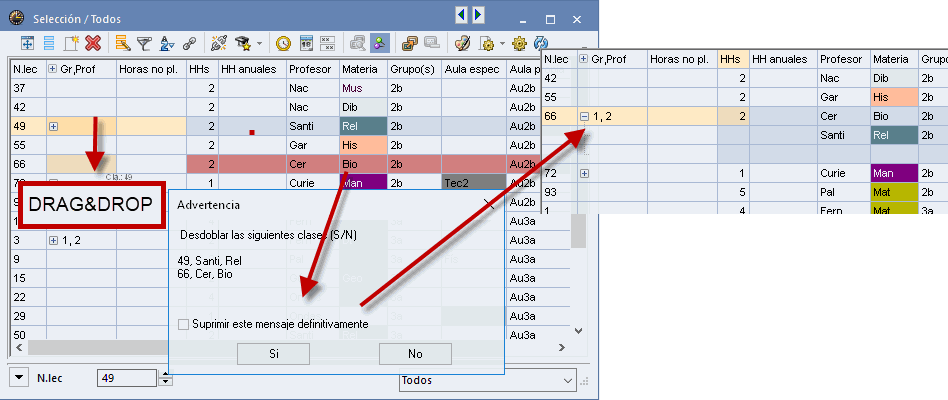Select the orange His cell in left row 55

click(x=363, y=146)
